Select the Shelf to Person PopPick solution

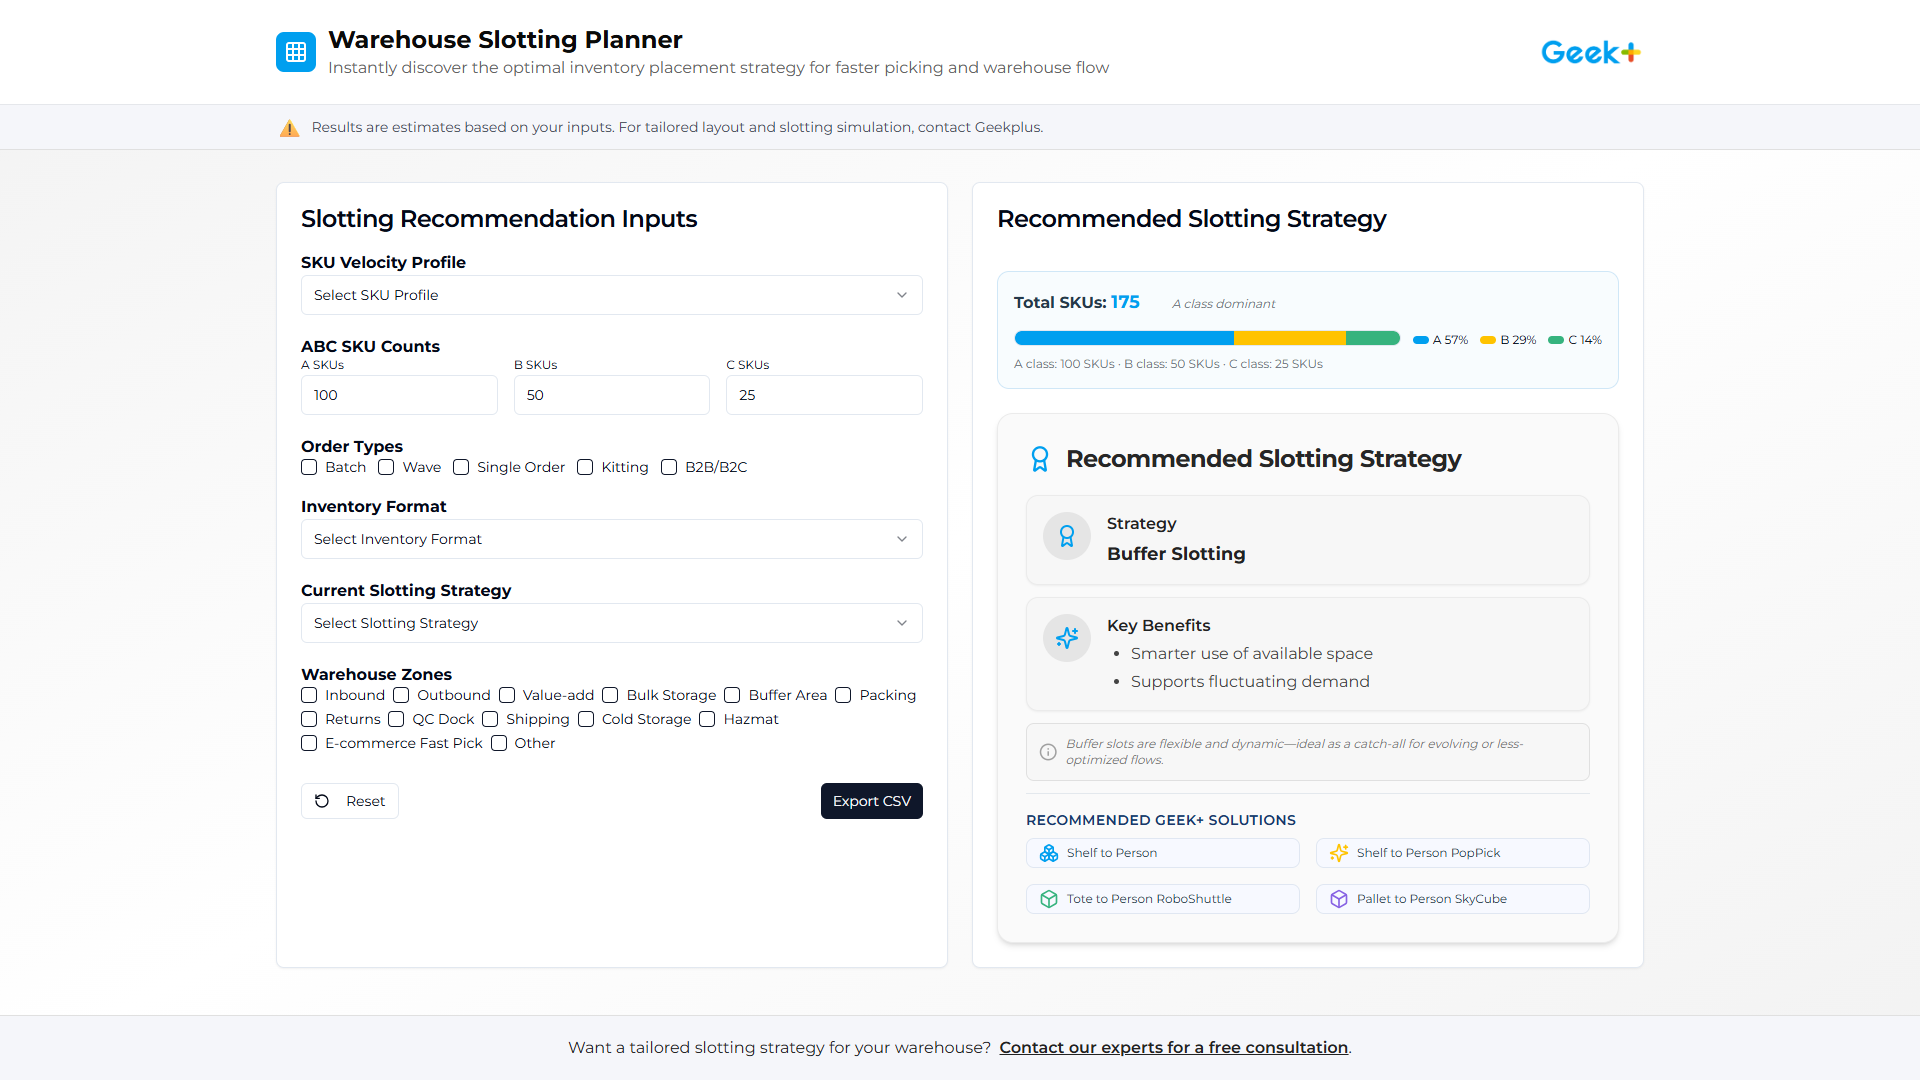click(x=1452, y=853)
